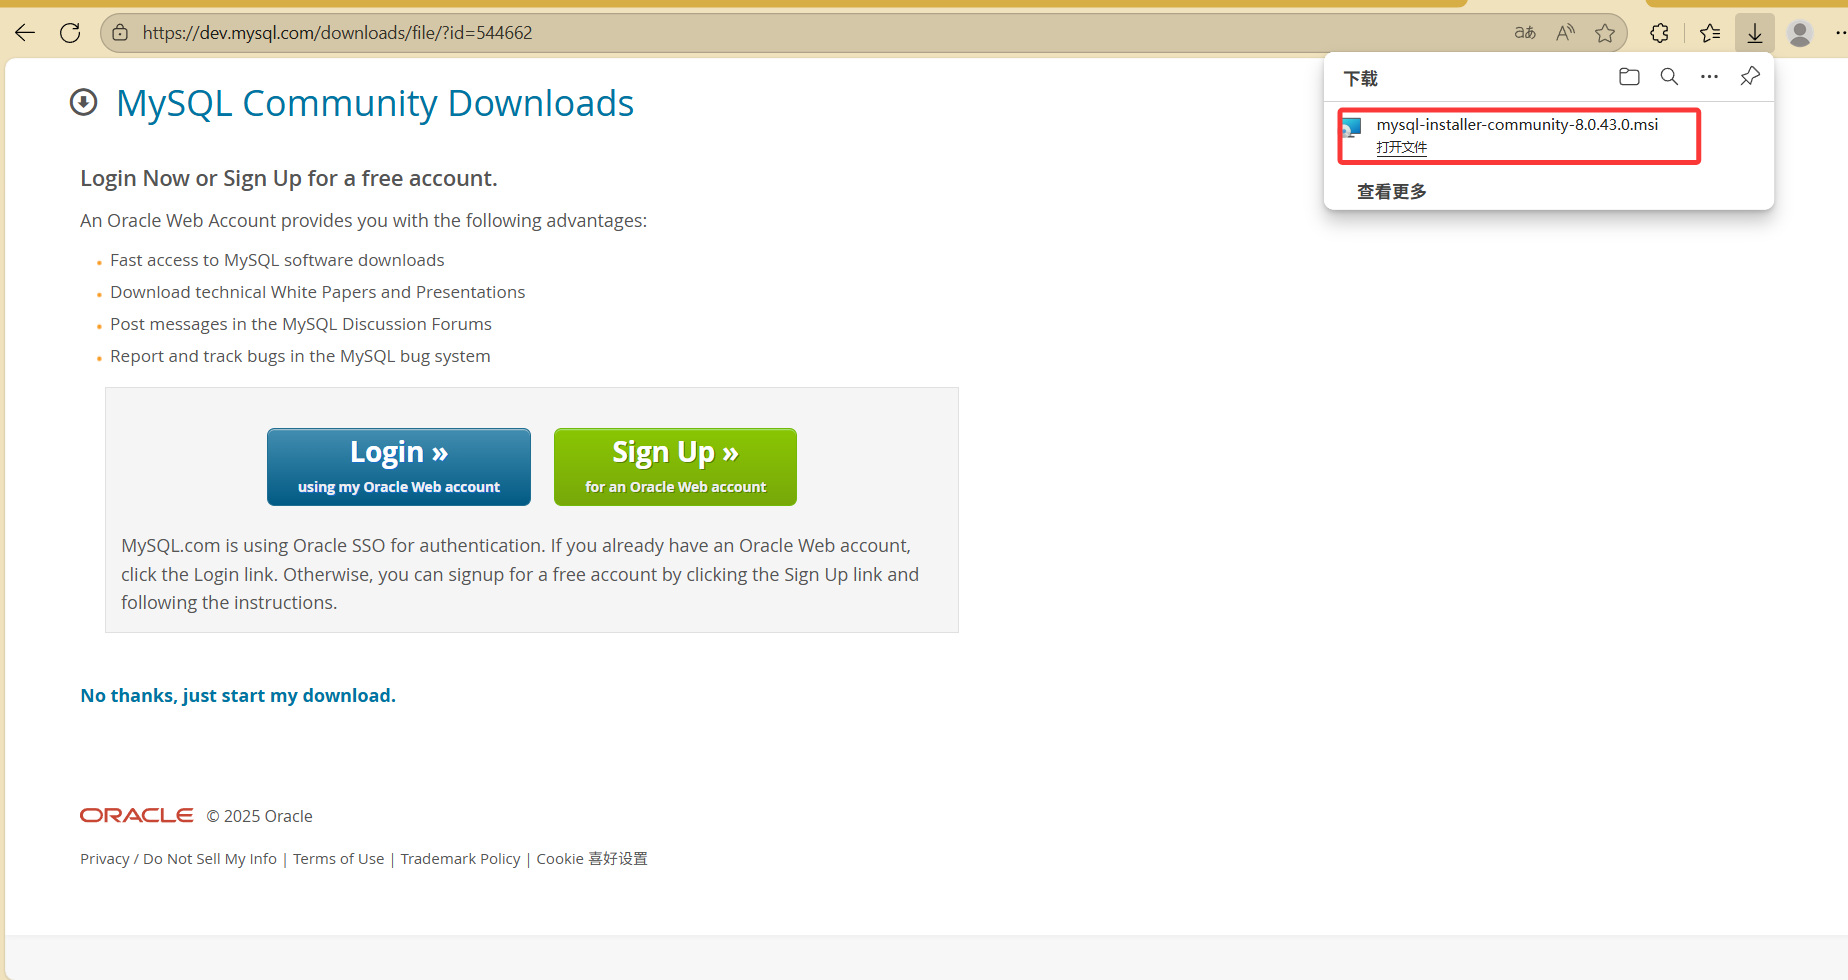
Task: Open more options in downloads panel
Action: pos(1710,77)
